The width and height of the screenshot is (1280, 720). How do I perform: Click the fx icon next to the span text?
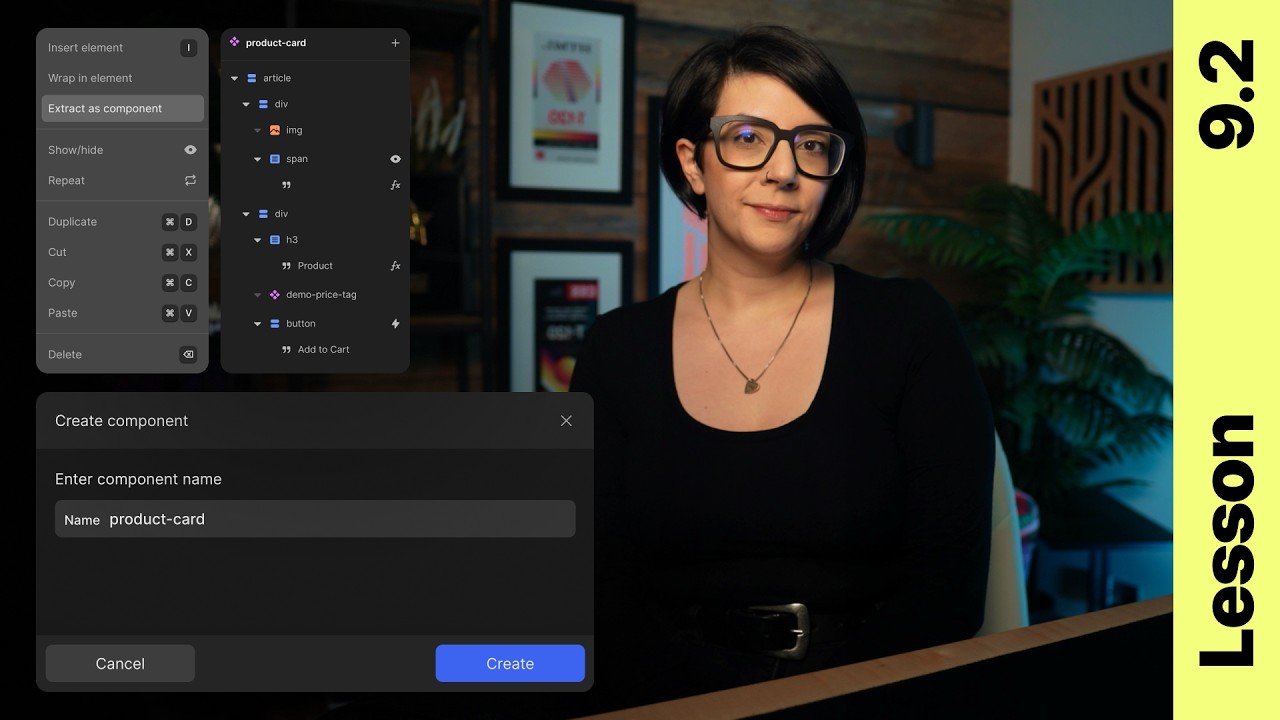(x=395, y=185)
